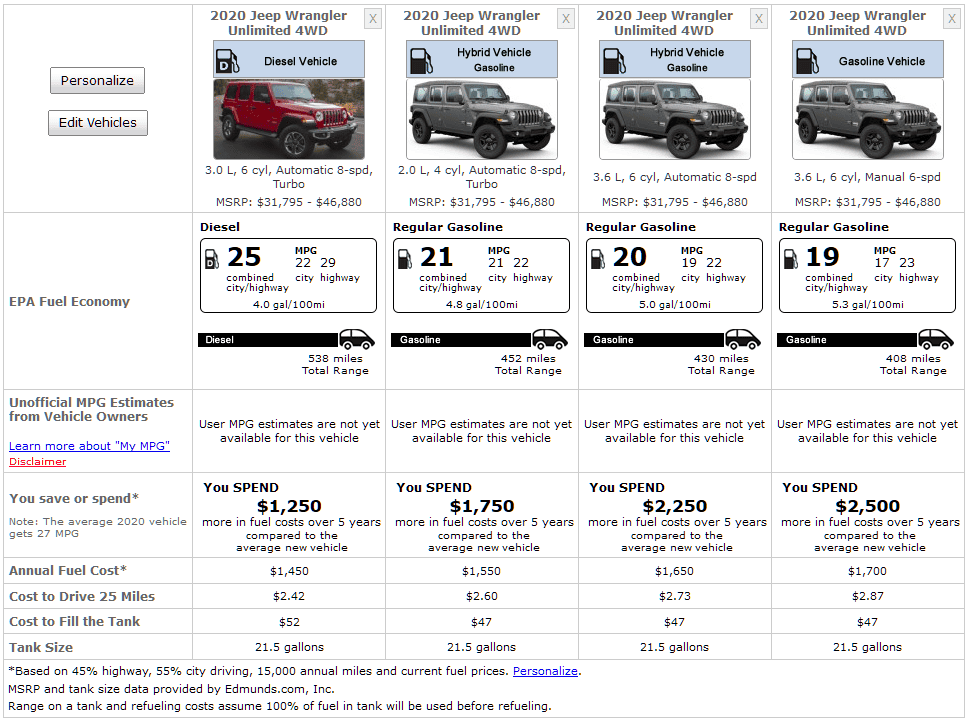Click the pump icon beside 21 combined MPG

405,259
